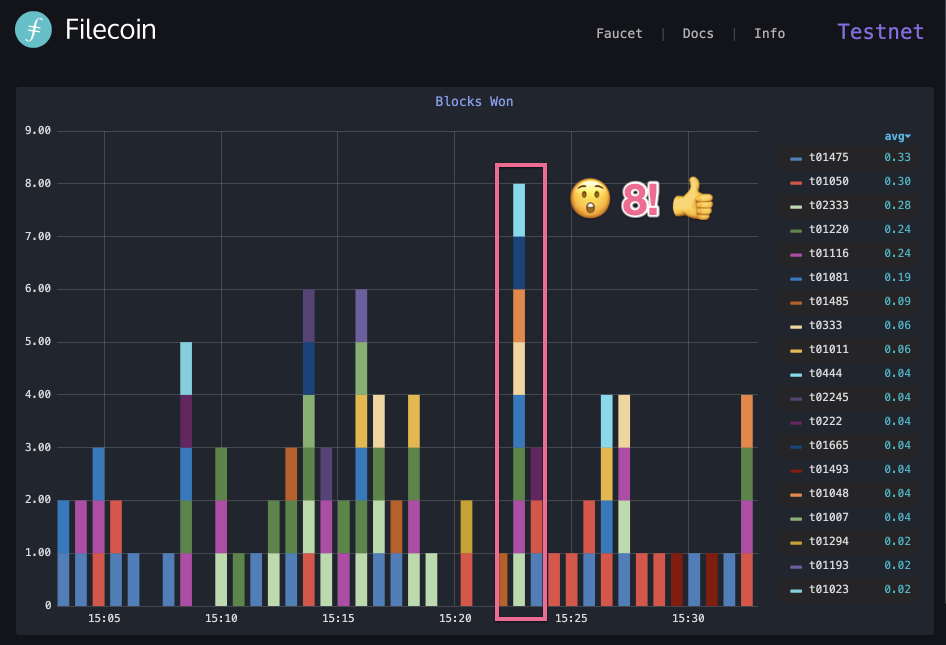Open the Info page
The image size is (946, 645).
[x=769, y=33]
